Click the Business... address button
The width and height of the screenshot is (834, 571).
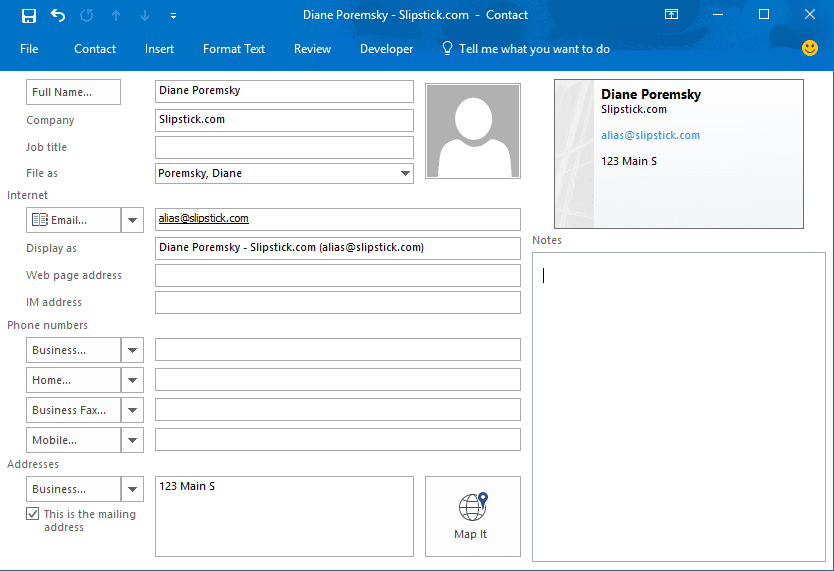click(73, 489)
